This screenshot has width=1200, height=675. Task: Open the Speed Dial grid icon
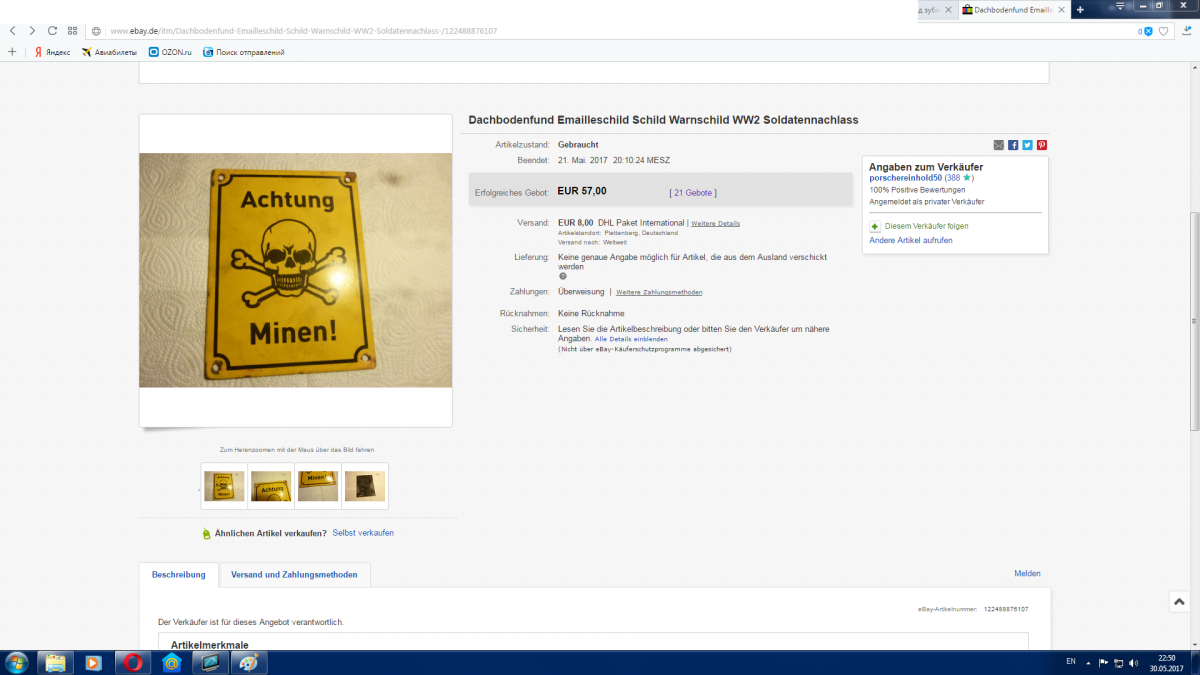coord(72,31)
